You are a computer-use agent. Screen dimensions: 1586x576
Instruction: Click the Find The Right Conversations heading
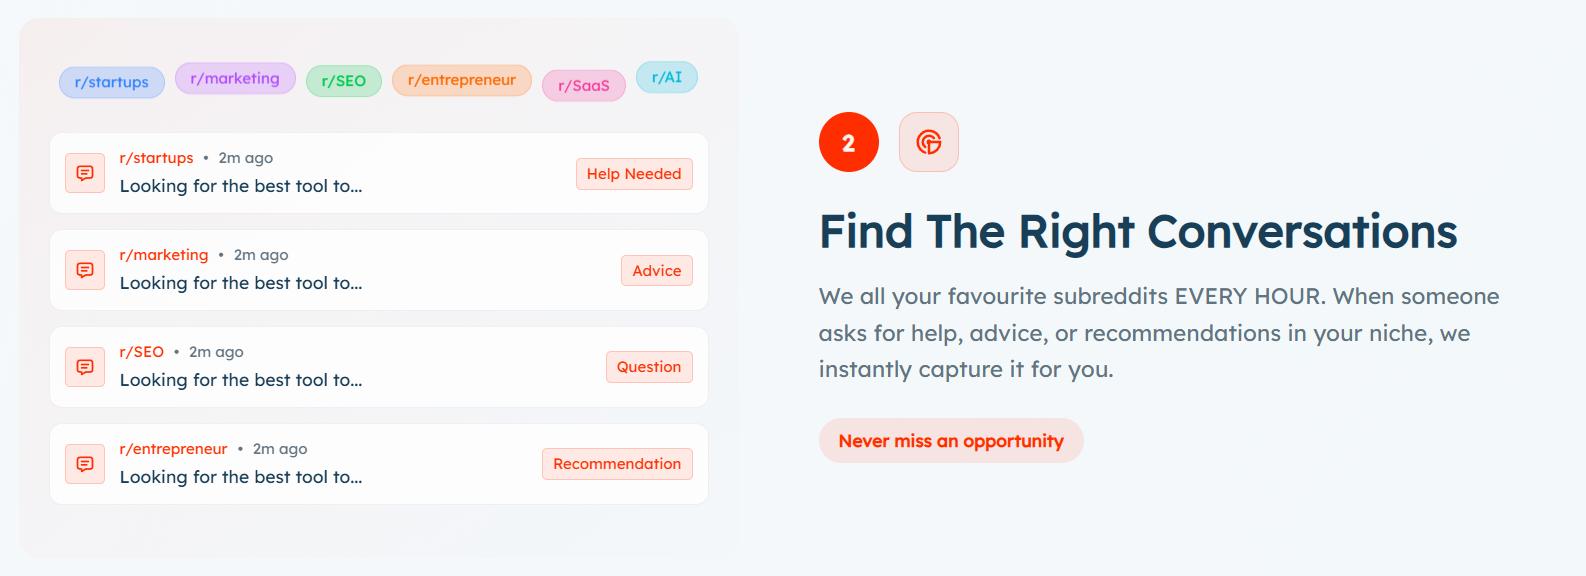(x=1138, y=232)
